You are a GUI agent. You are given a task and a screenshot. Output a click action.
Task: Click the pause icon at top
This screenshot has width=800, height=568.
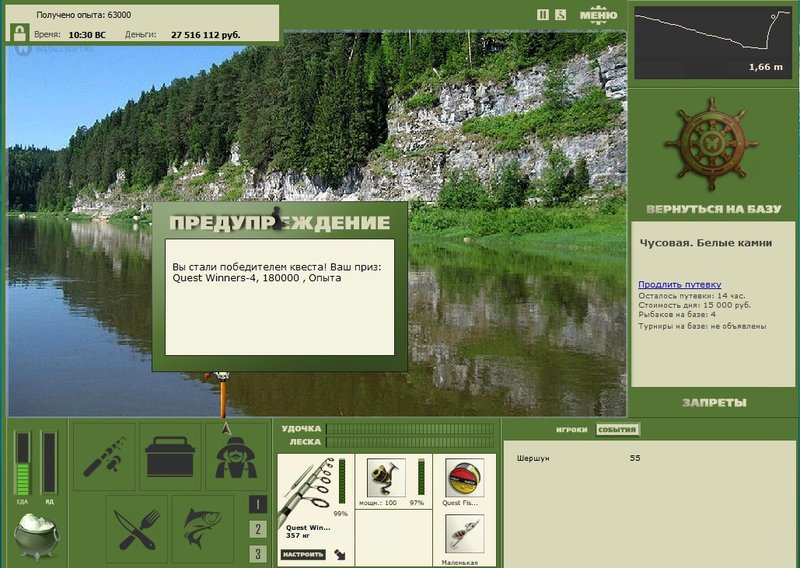543,15
